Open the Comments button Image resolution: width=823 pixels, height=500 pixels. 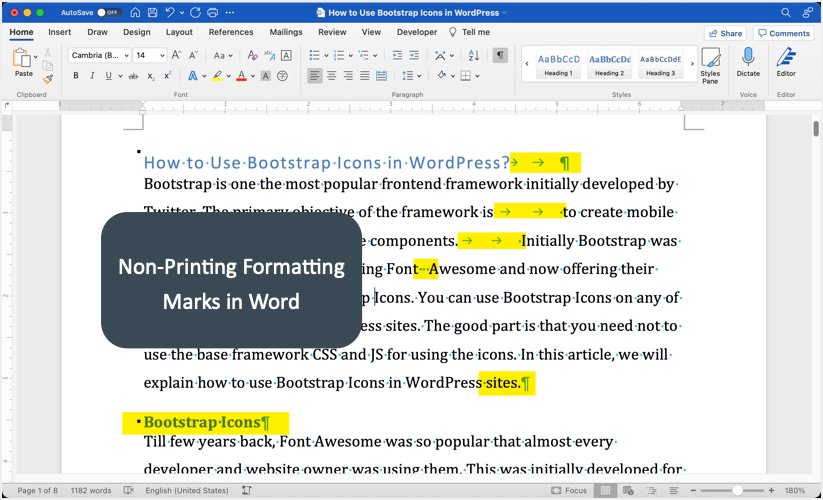pyautogui.click(x=783, y=33)
